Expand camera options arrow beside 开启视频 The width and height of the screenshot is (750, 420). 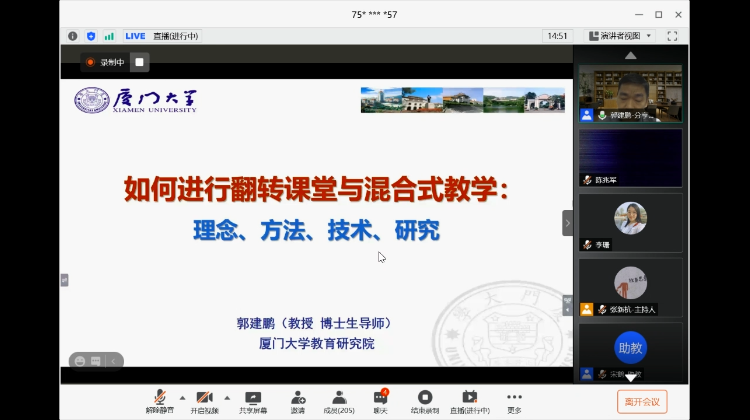click(x=226, y=396)
